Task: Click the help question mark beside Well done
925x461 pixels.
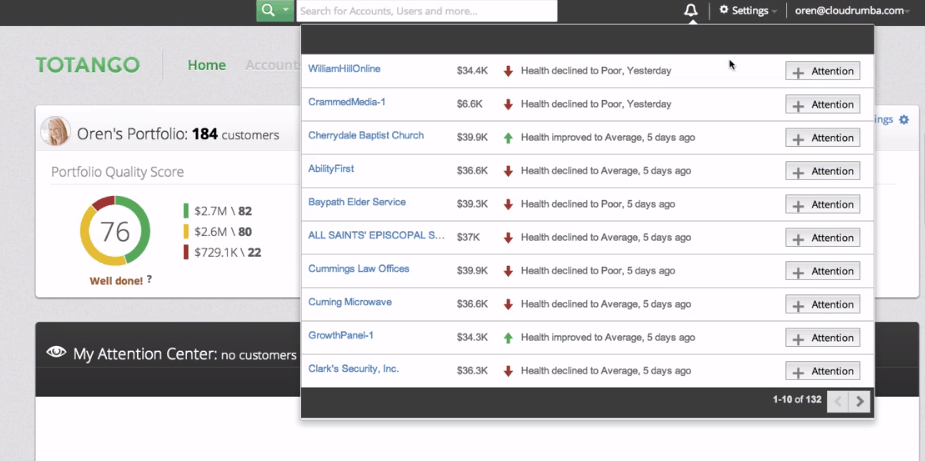Action: [x=149, y=279]
